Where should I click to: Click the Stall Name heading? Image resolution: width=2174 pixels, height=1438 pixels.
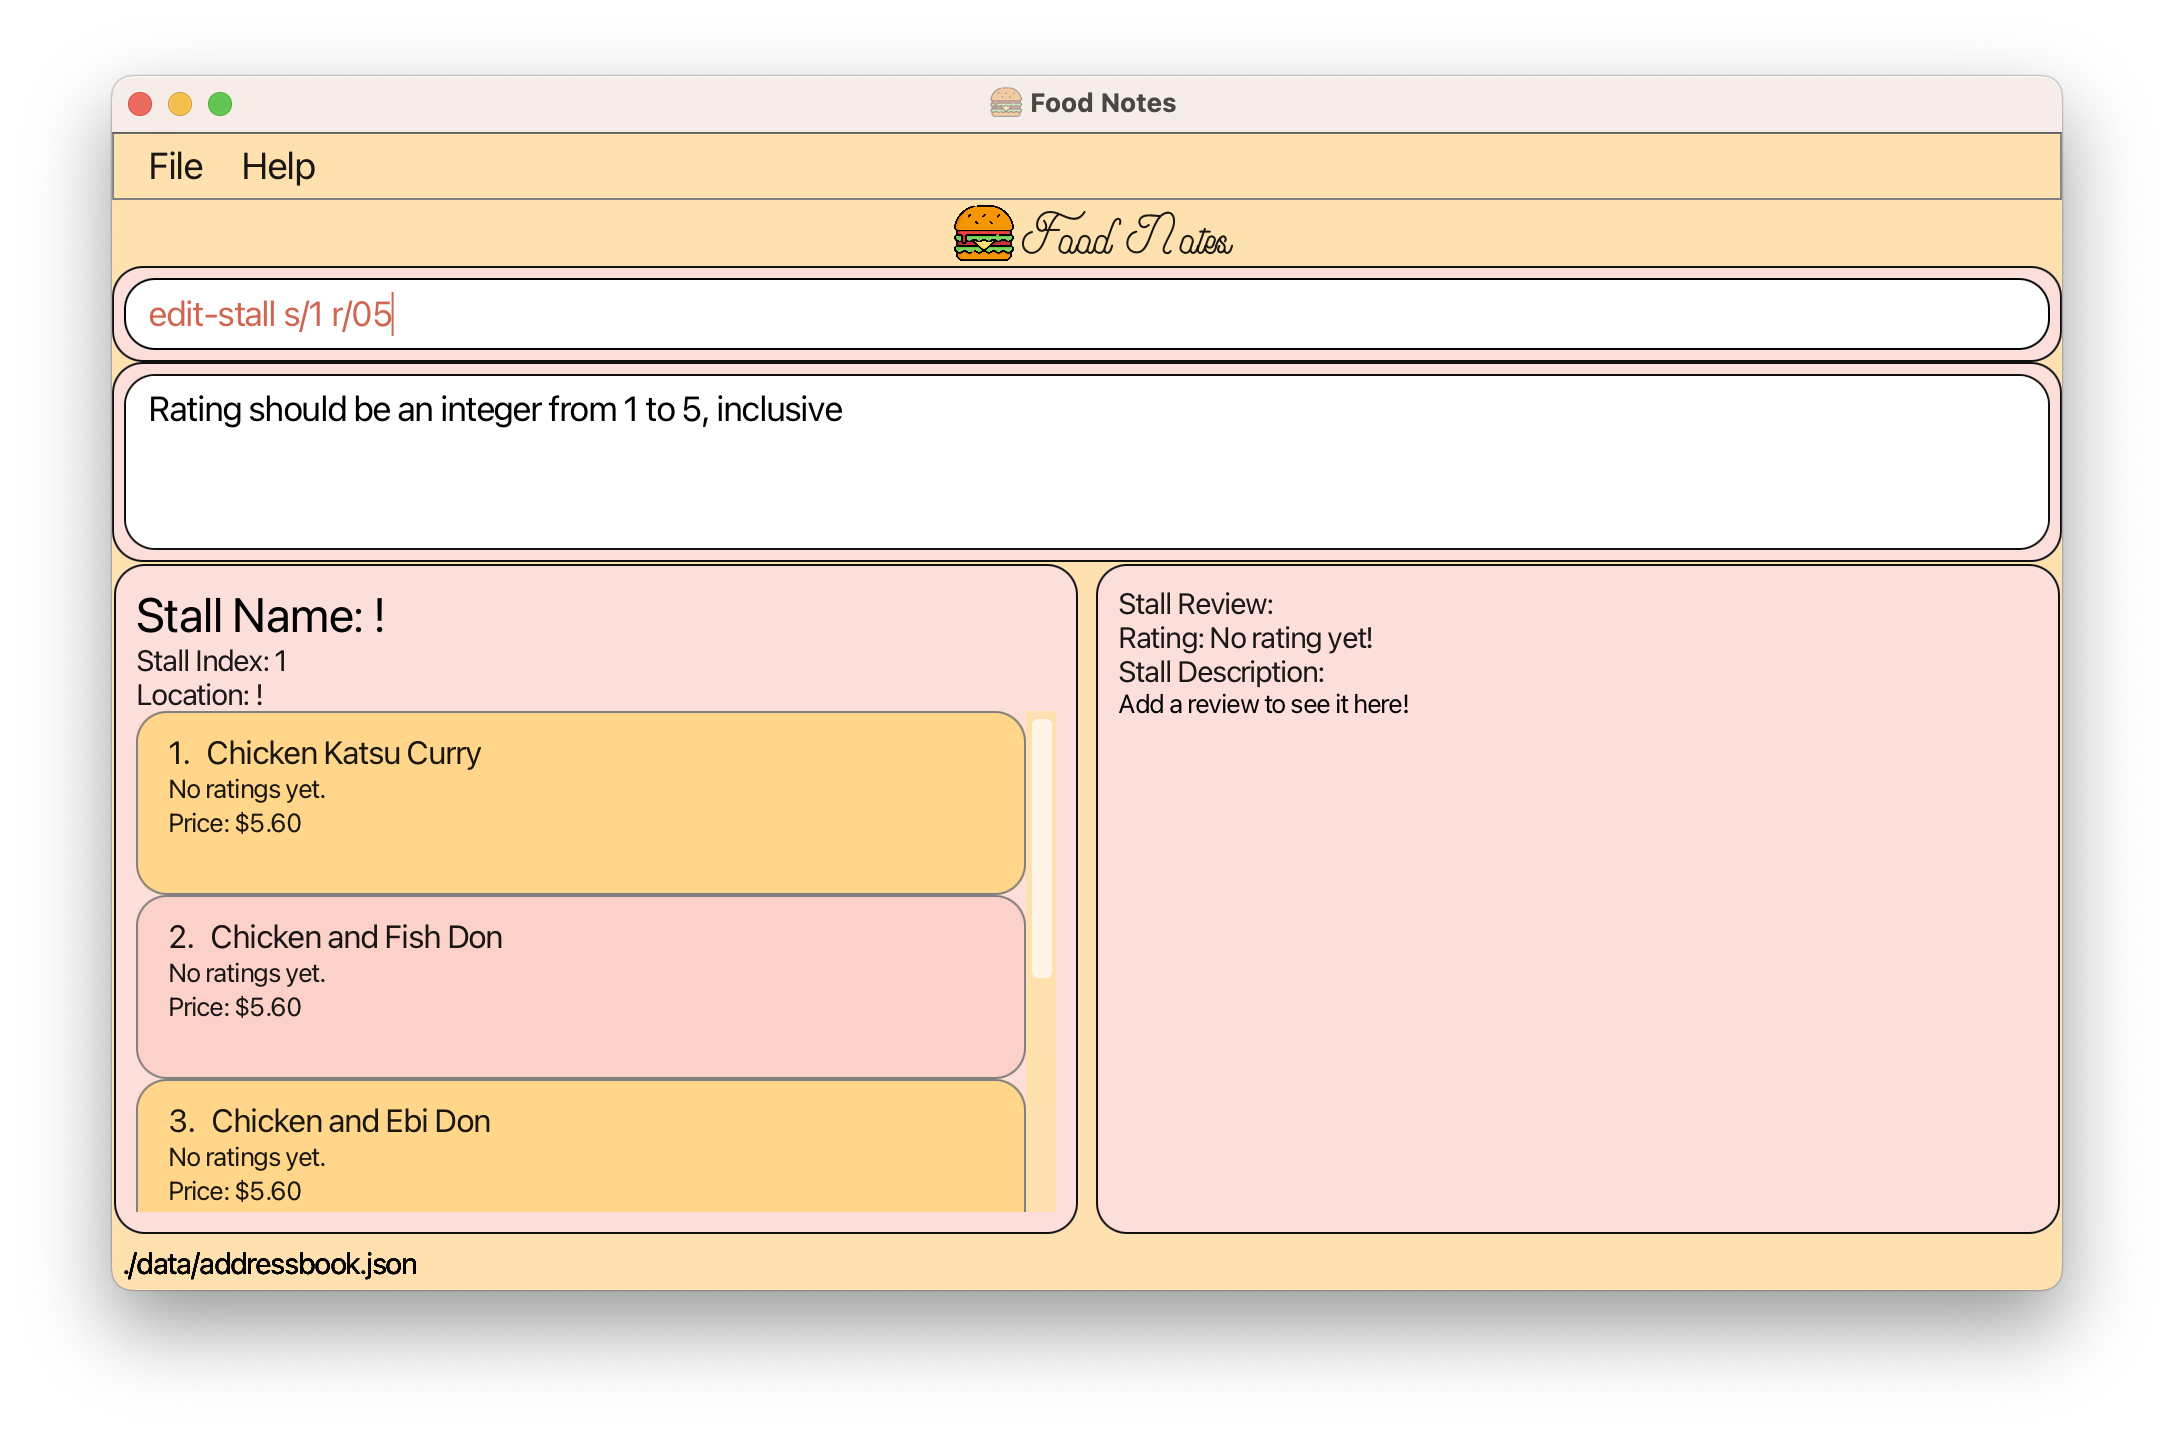click(261, 616)
